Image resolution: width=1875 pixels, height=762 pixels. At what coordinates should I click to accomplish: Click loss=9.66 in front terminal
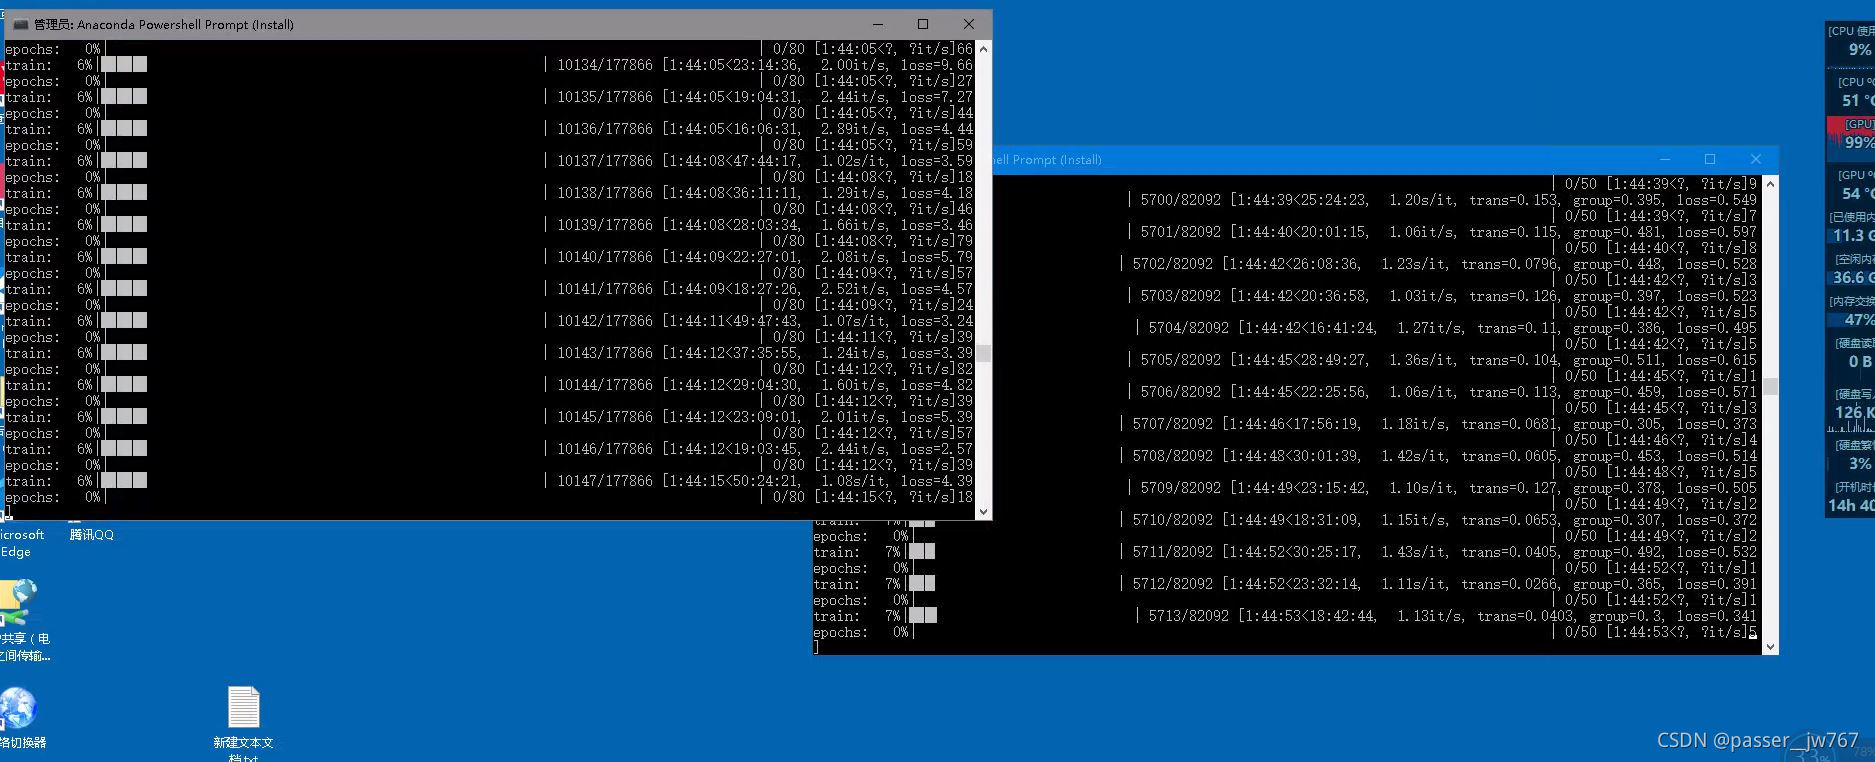tap(937, 65)
